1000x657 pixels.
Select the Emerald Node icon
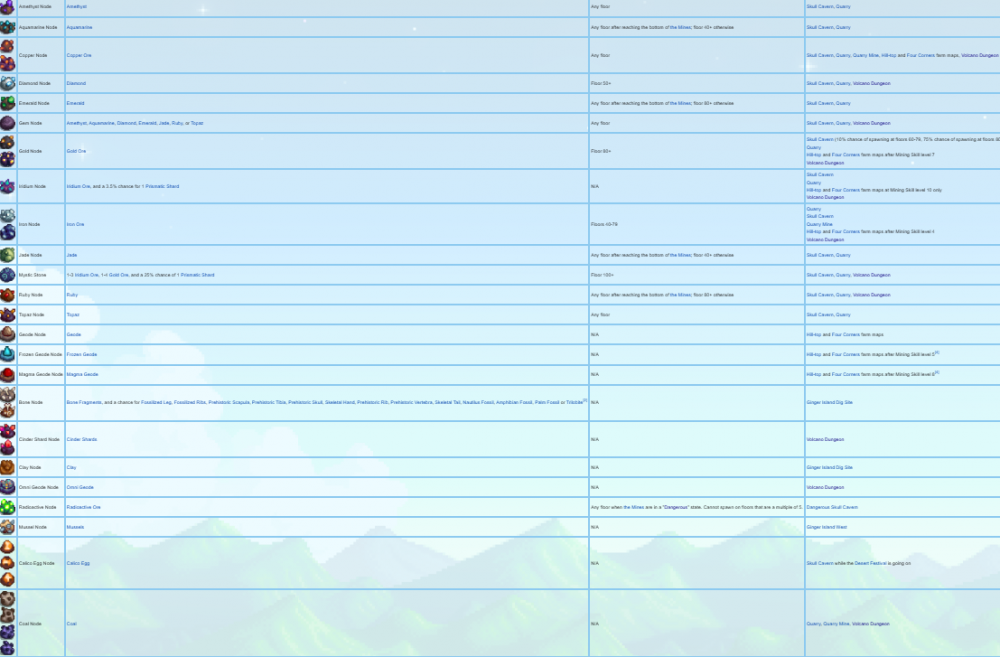coord(8,103)
